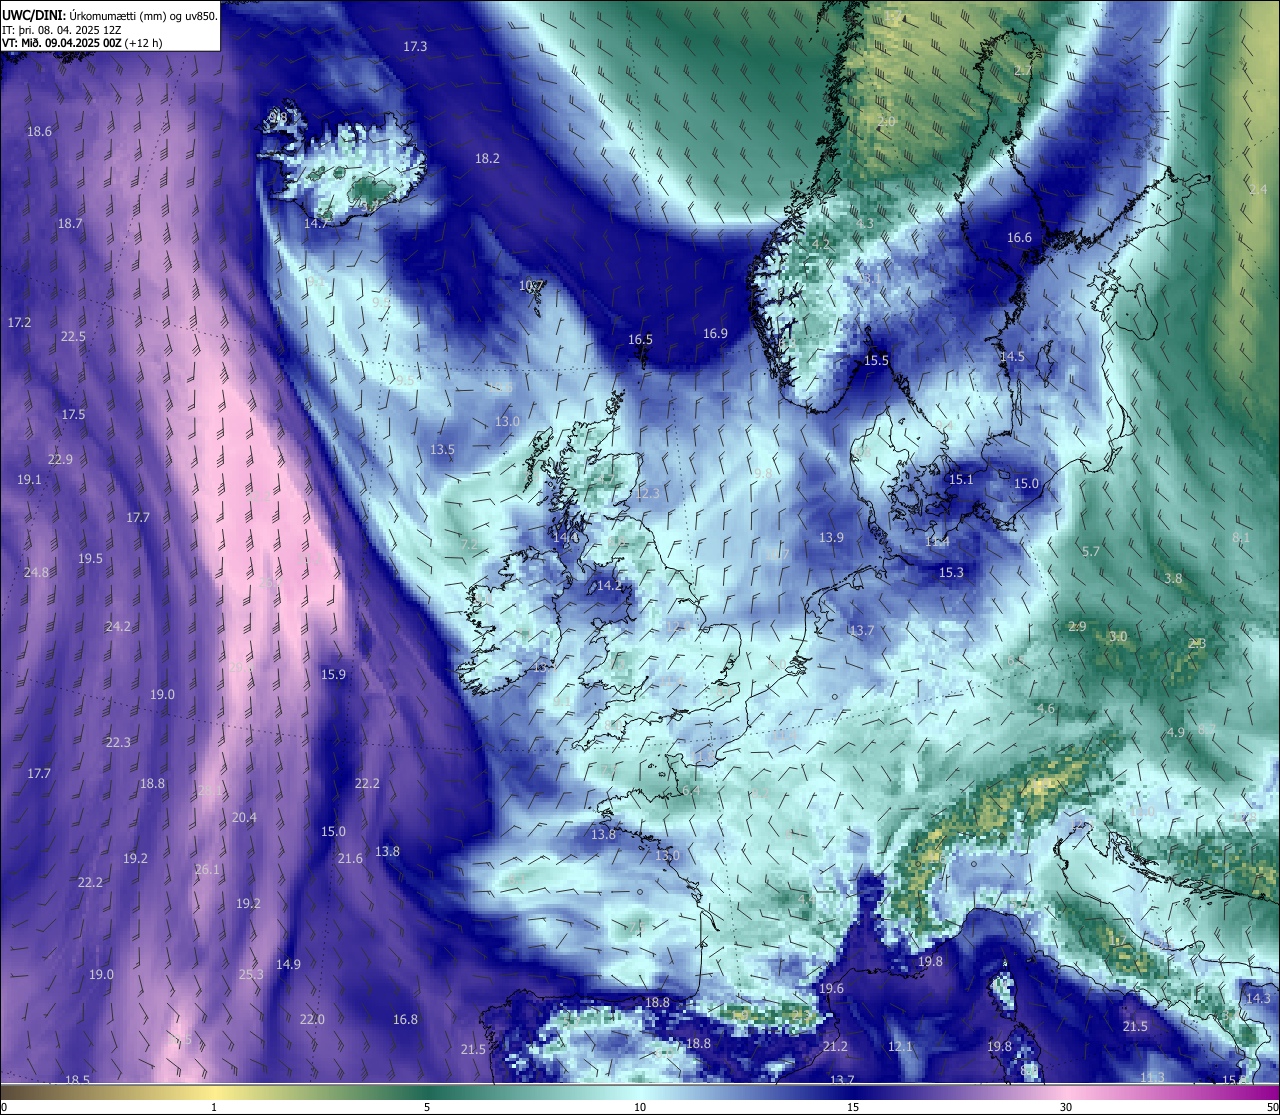
Task: Click the 'UWC/DINI: Úrkomumætti (mm) og uv850.' title
Action: pyautogui.click(x=110, y=16)
